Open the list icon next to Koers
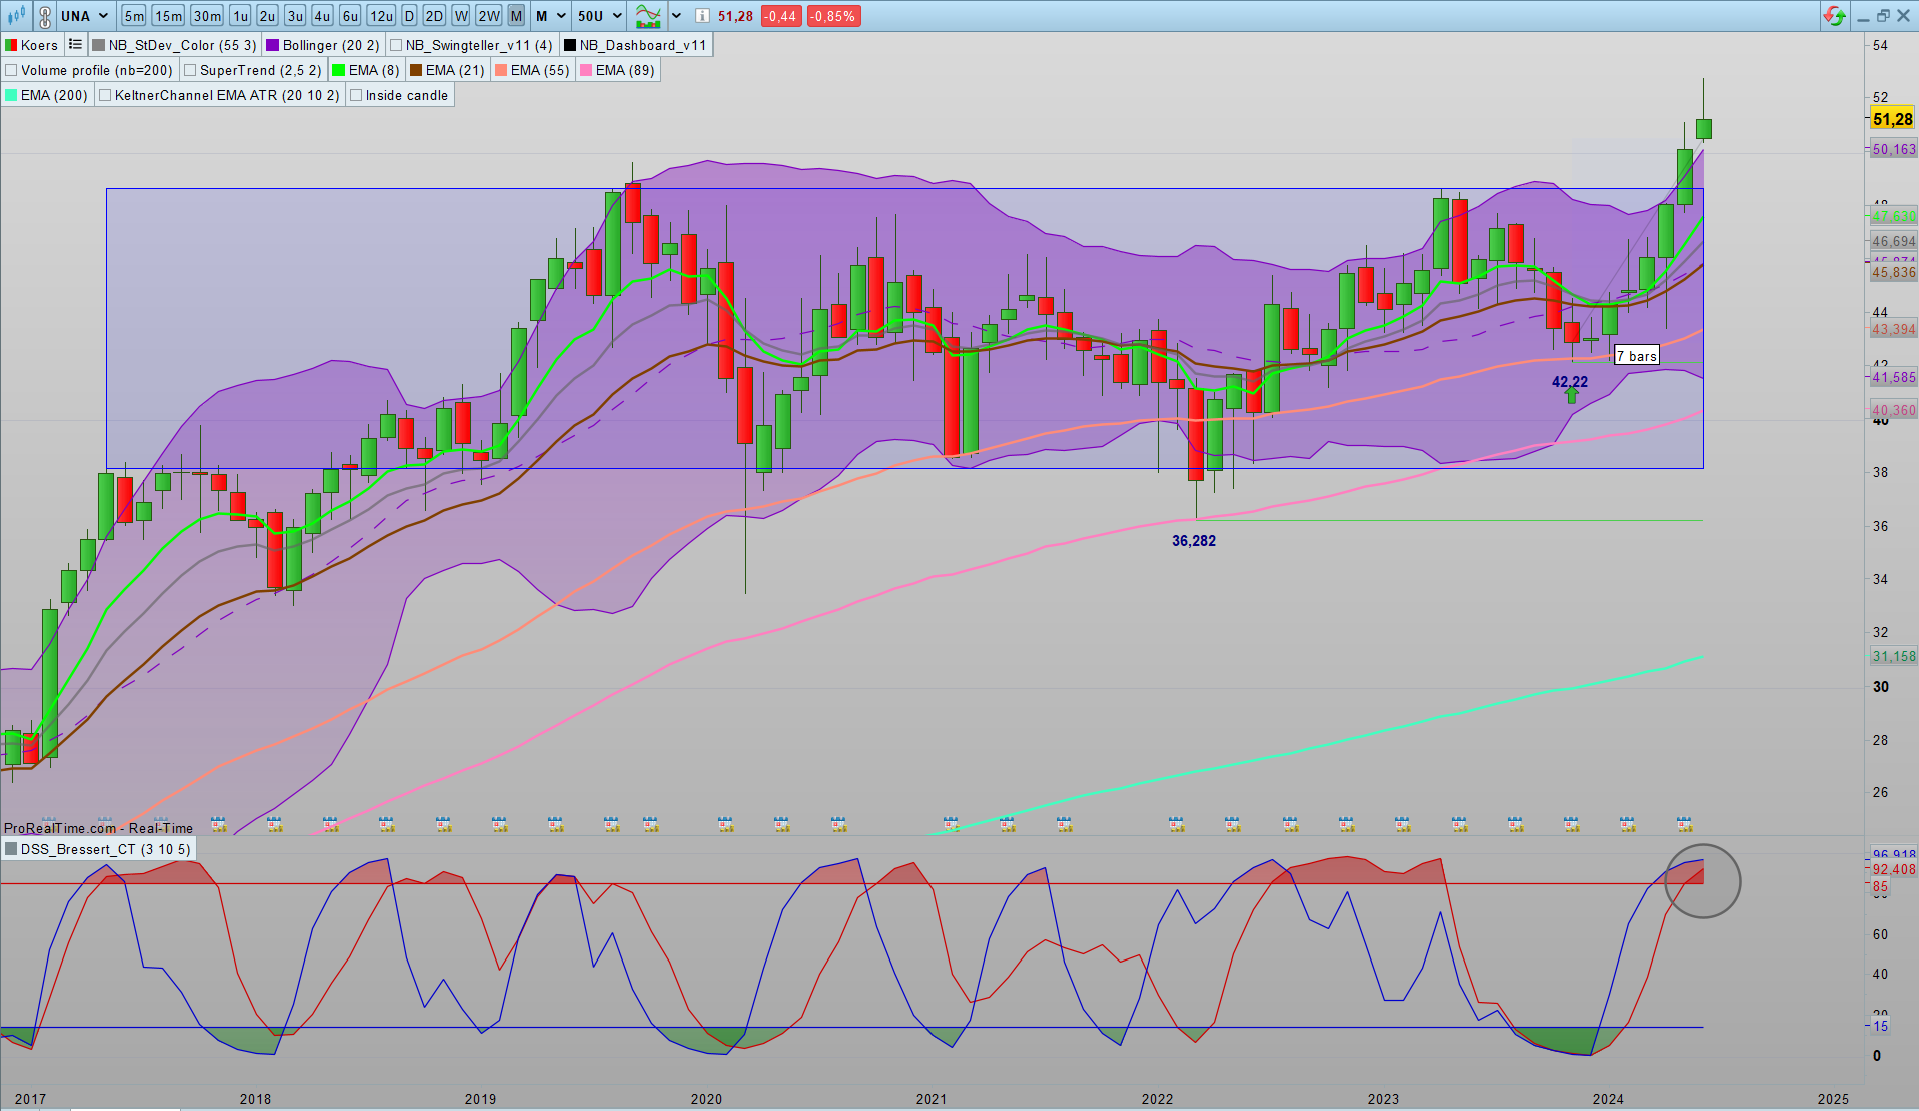Viewport: 1919px width, 1111px height. 75,45
